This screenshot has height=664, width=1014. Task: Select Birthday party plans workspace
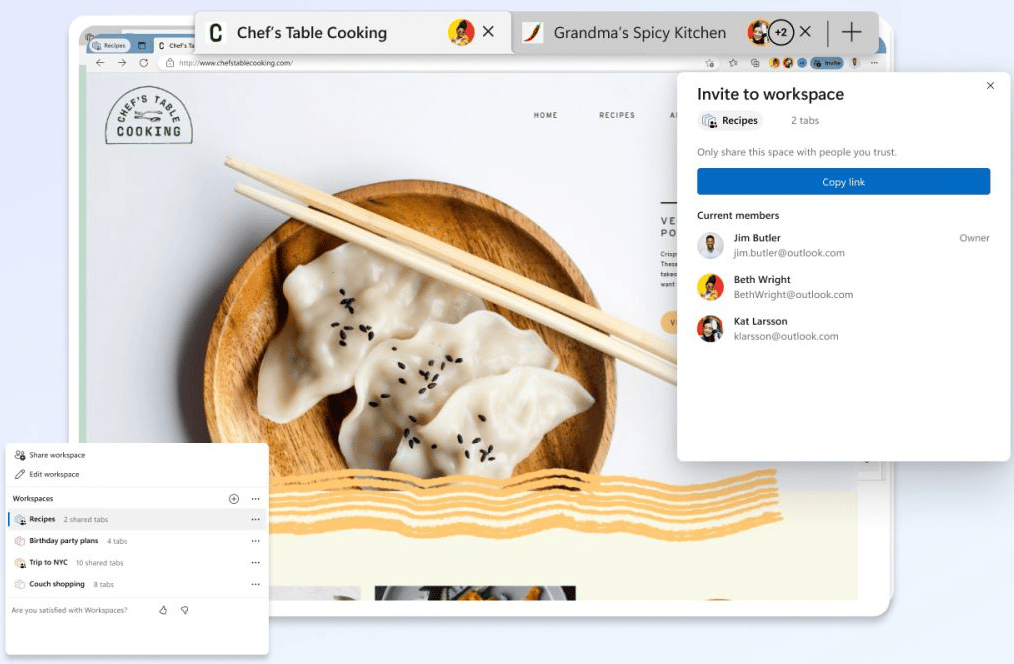(137, 541)
